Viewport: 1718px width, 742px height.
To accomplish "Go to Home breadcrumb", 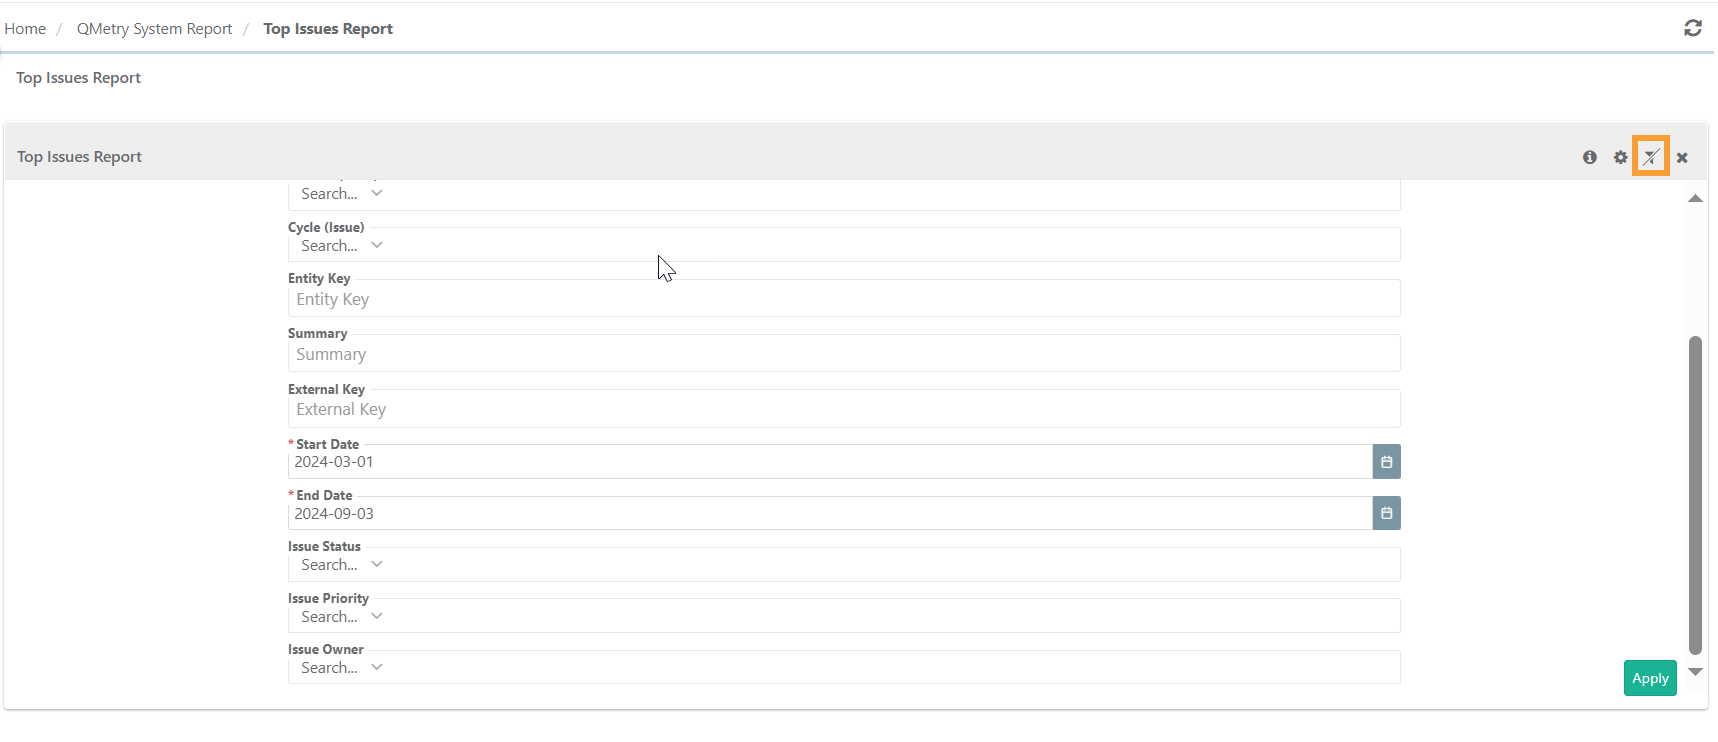I will pyautogui.click(x=25, y=29).
